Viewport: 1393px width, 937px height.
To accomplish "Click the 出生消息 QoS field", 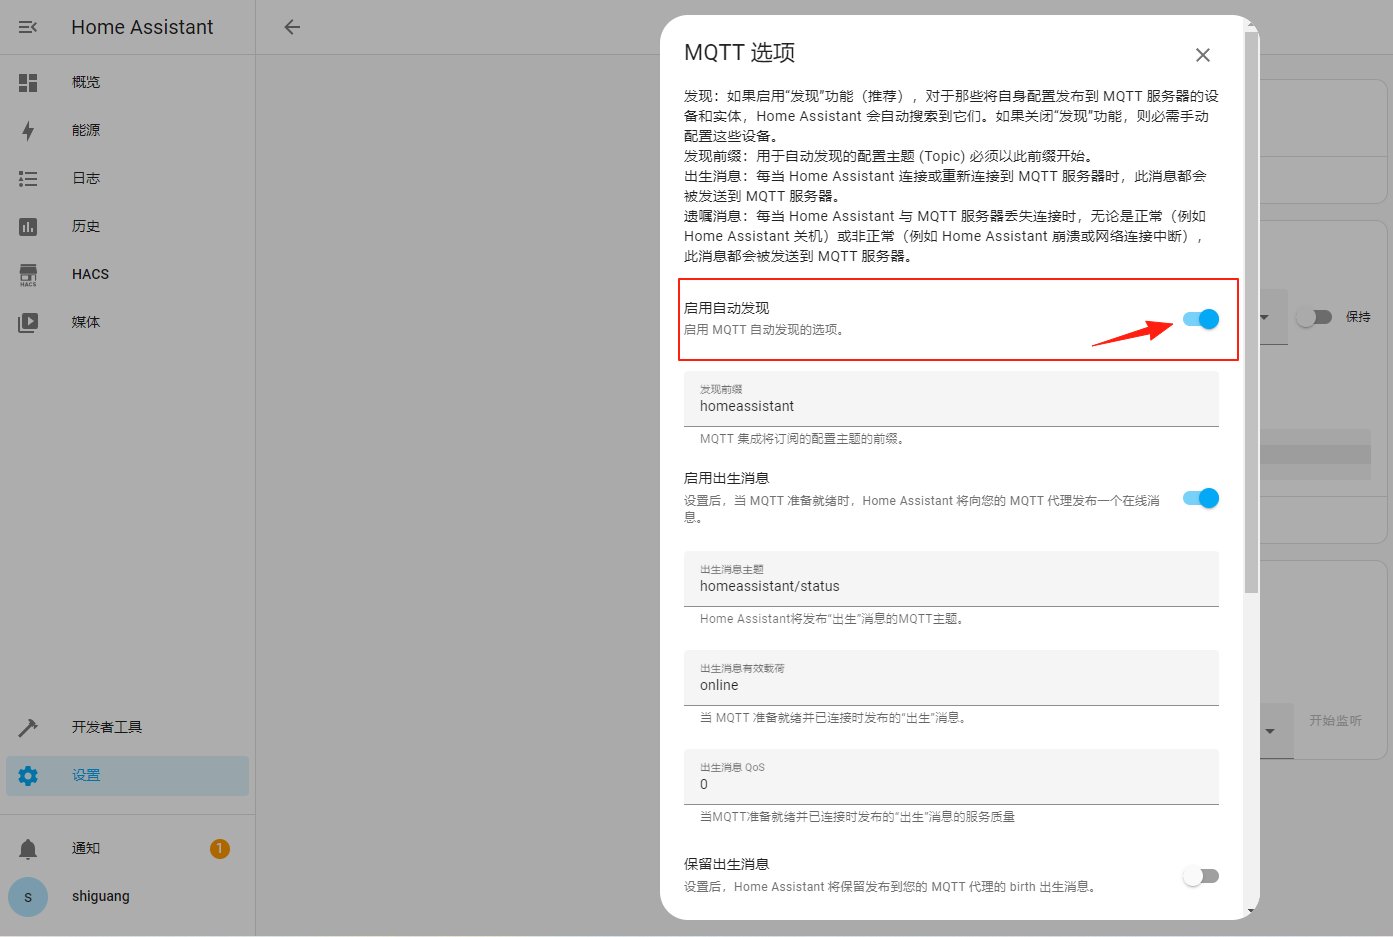I will tap(951, 777).
